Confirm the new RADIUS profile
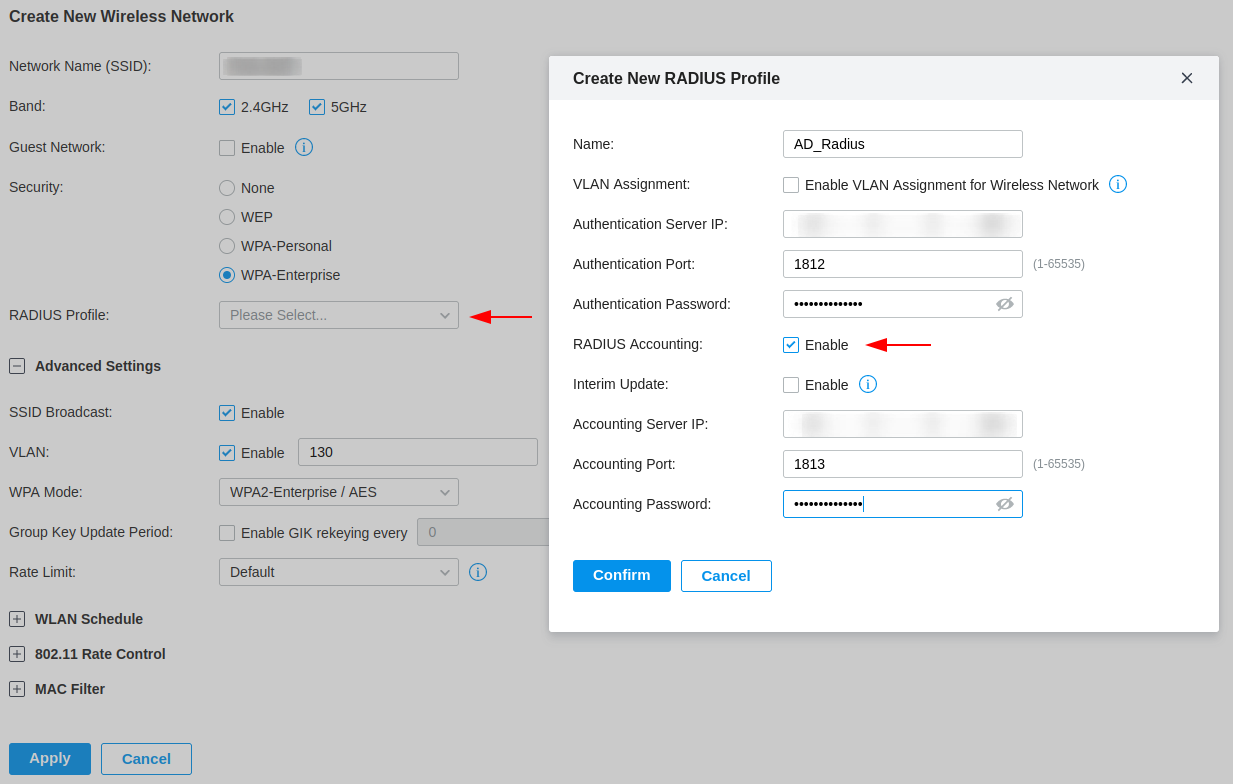 (x=622, y=576)
